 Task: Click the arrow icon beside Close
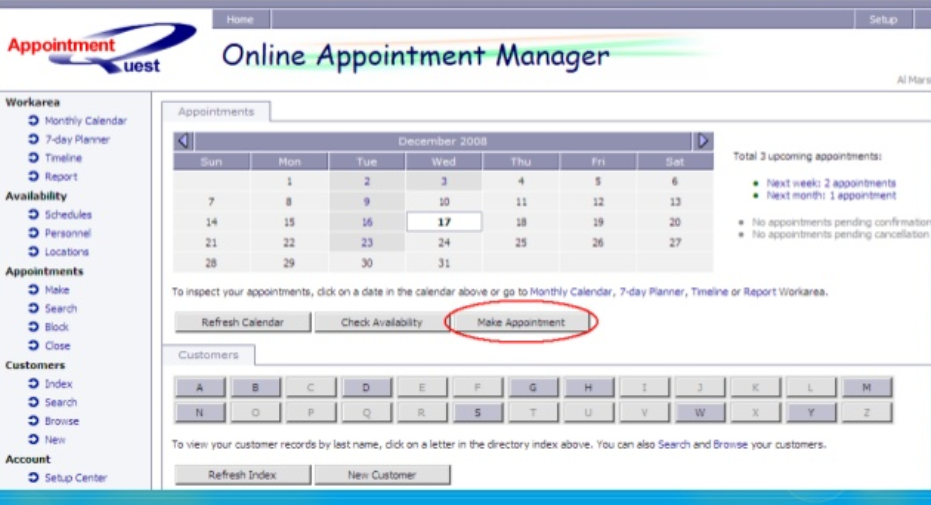click(33, 345)
